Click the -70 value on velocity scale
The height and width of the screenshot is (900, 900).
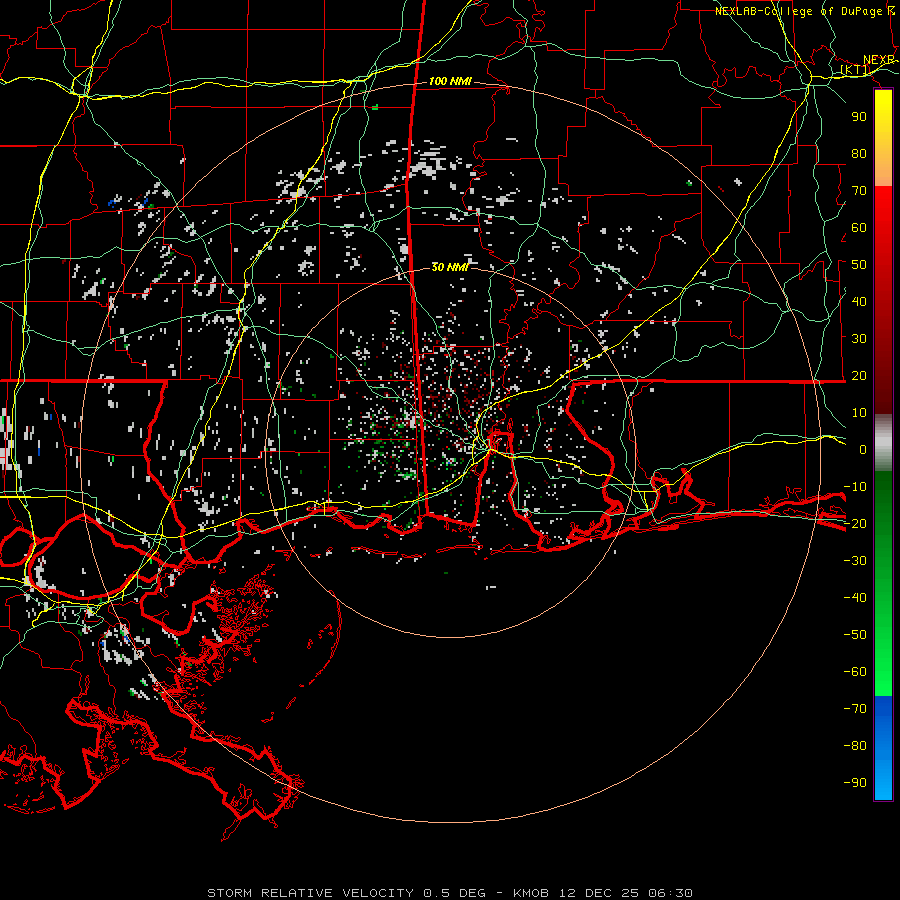click(855, 709)
